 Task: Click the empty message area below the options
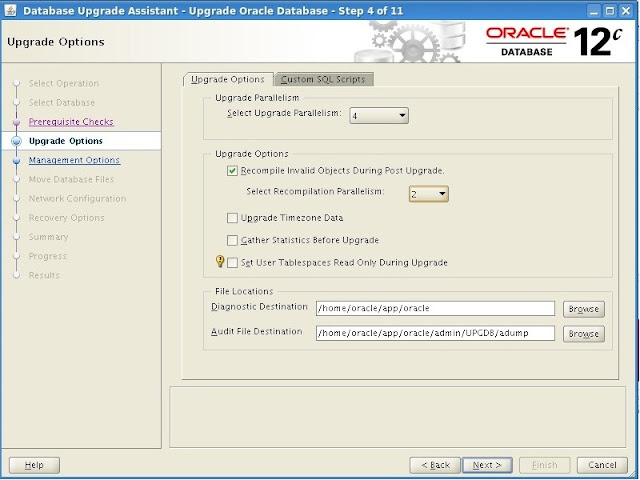pos(398,417)
